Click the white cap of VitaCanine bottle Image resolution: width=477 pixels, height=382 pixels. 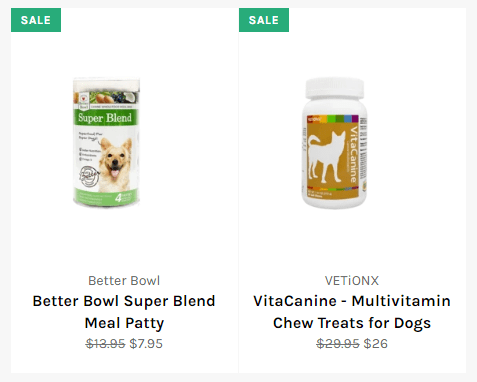[335, 88]
